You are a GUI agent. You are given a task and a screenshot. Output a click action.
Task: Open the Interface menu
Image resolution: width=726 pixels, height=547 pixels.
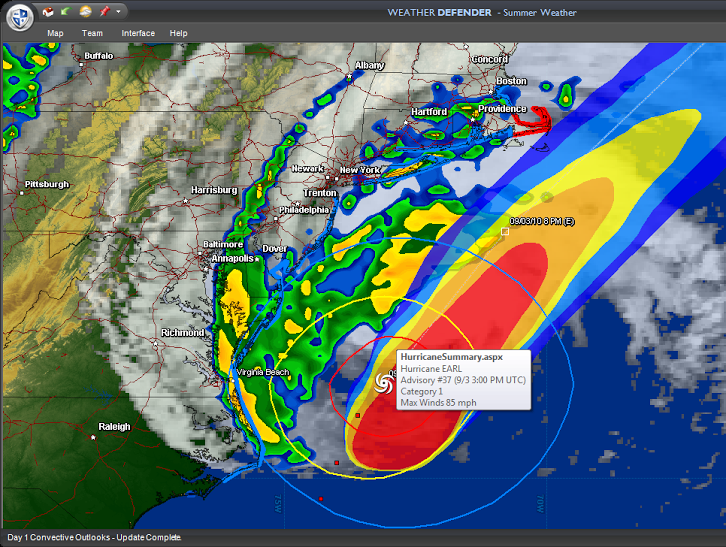[138, 33]
